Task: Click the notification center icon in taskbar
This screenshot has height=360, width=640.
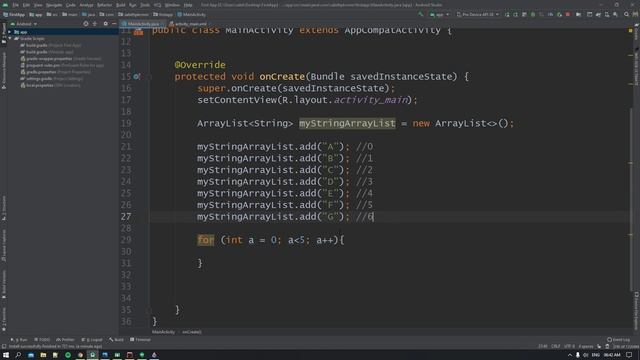Action: click(x=629, y=355)
